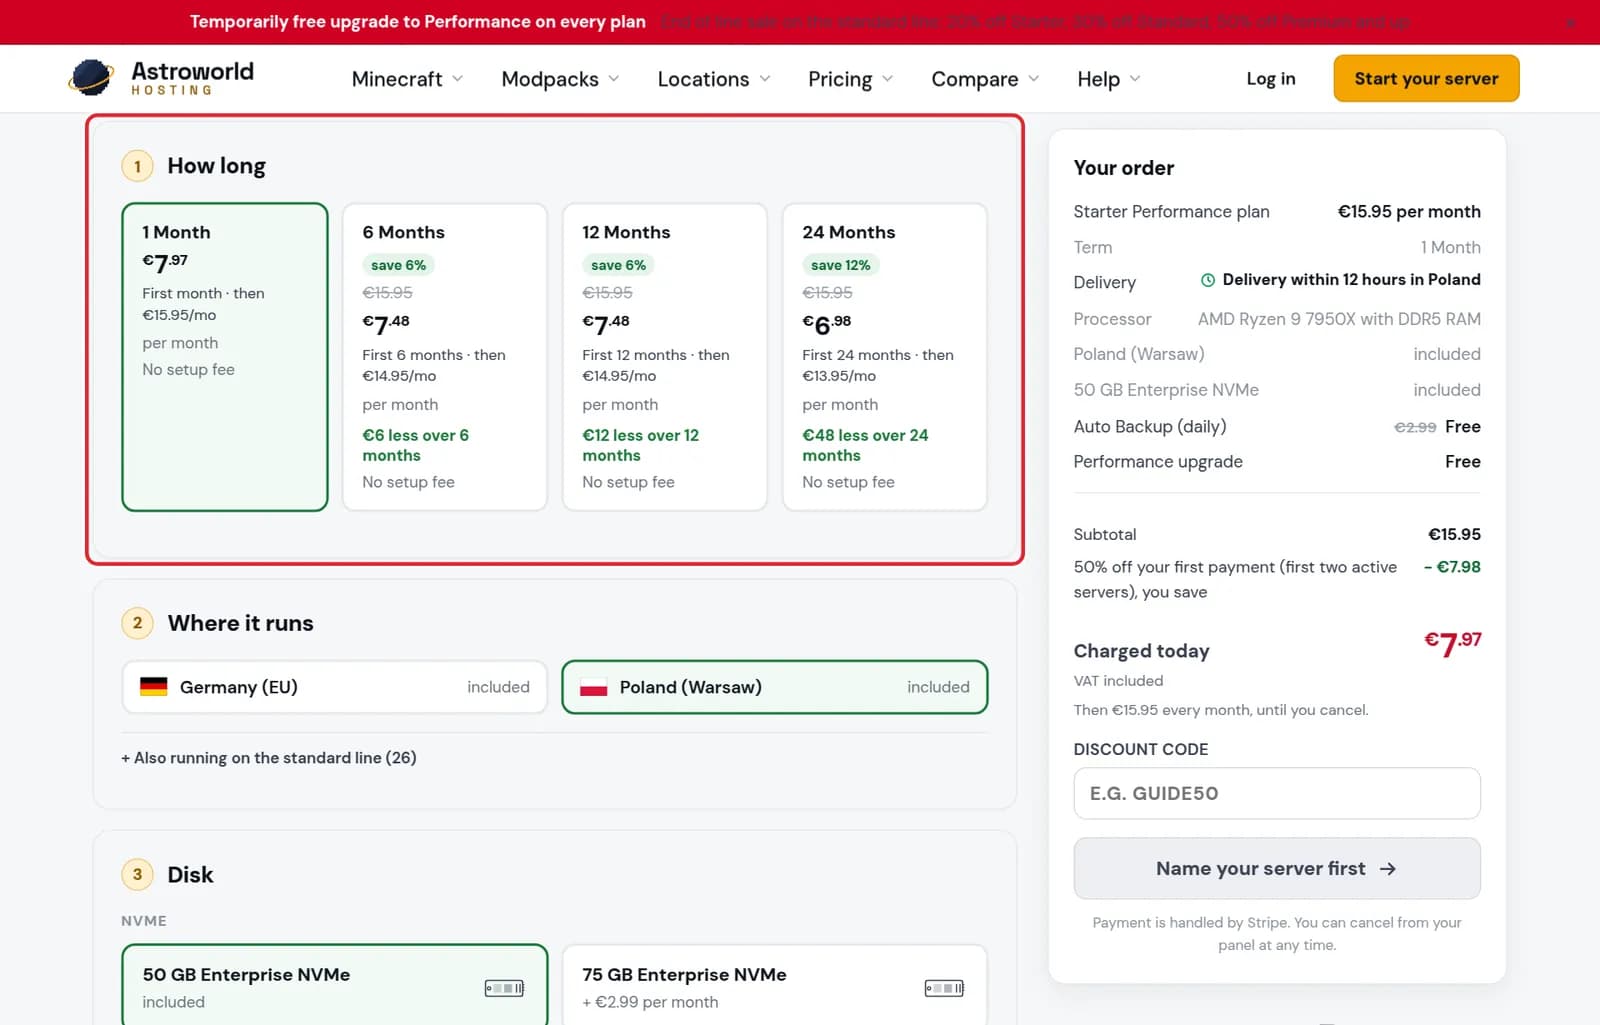The height and width of the screenshot is (1025, 1600).
Task: Click the 'Where it runs' section heading
Action: click(x=240, y=623)
